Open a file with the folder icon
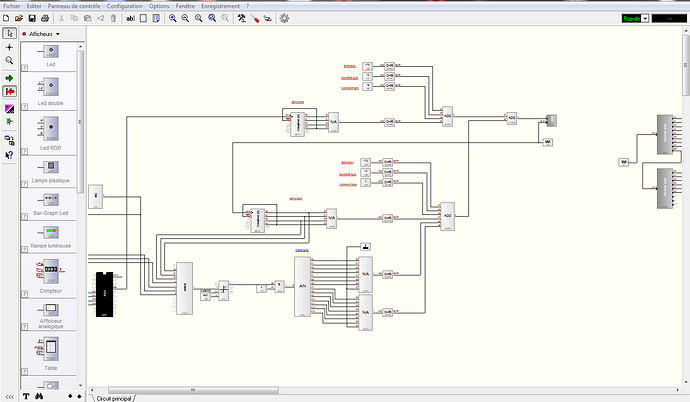The width and height of the screenshot is (690, 402). click(19, 18)
